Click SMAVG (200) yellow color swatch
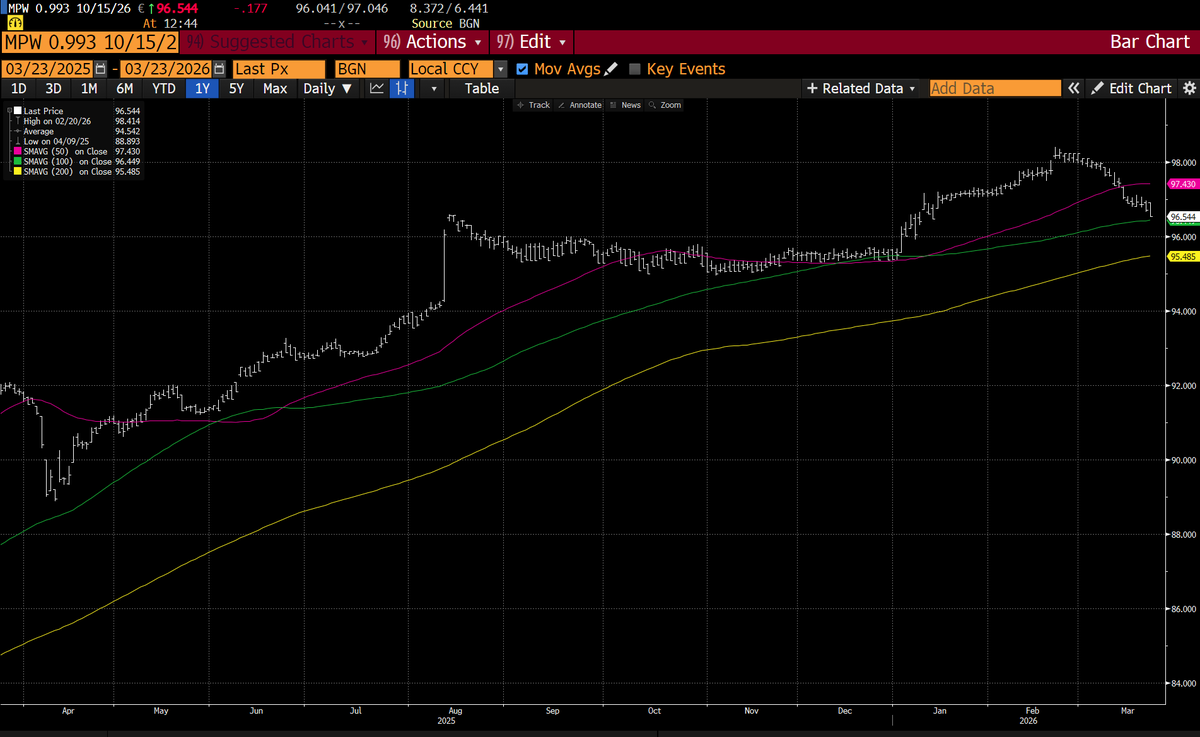Screen dimensions: 1200x737 pos(18,171)
